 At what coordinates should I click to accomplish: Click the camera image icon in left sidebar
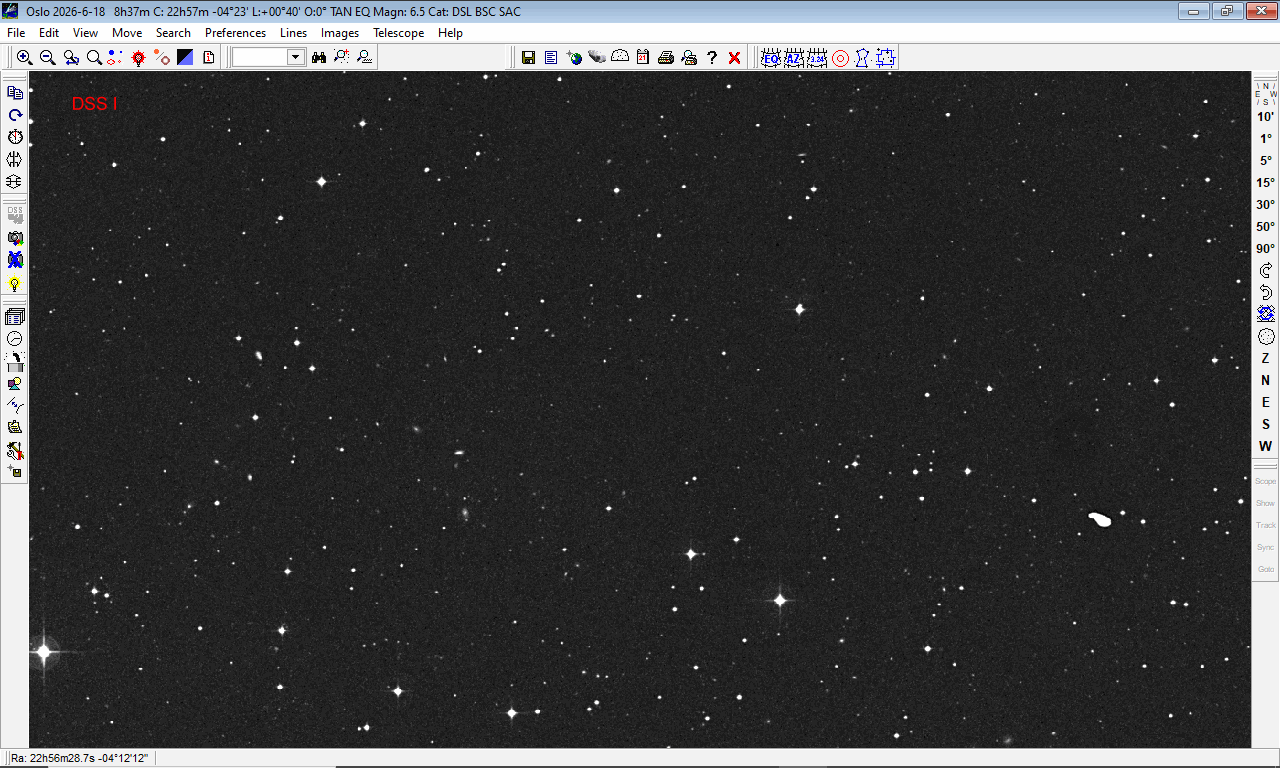coord(15,238)
